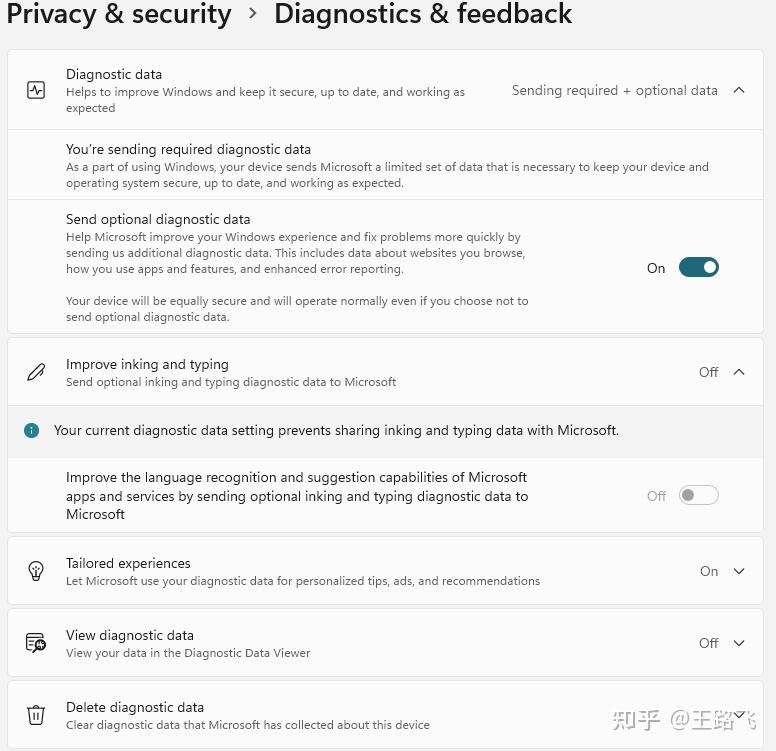Screen dimensions: 776x751
Task: Expand the Tailored experiences chevron
Action: click(x=739, y=571)
